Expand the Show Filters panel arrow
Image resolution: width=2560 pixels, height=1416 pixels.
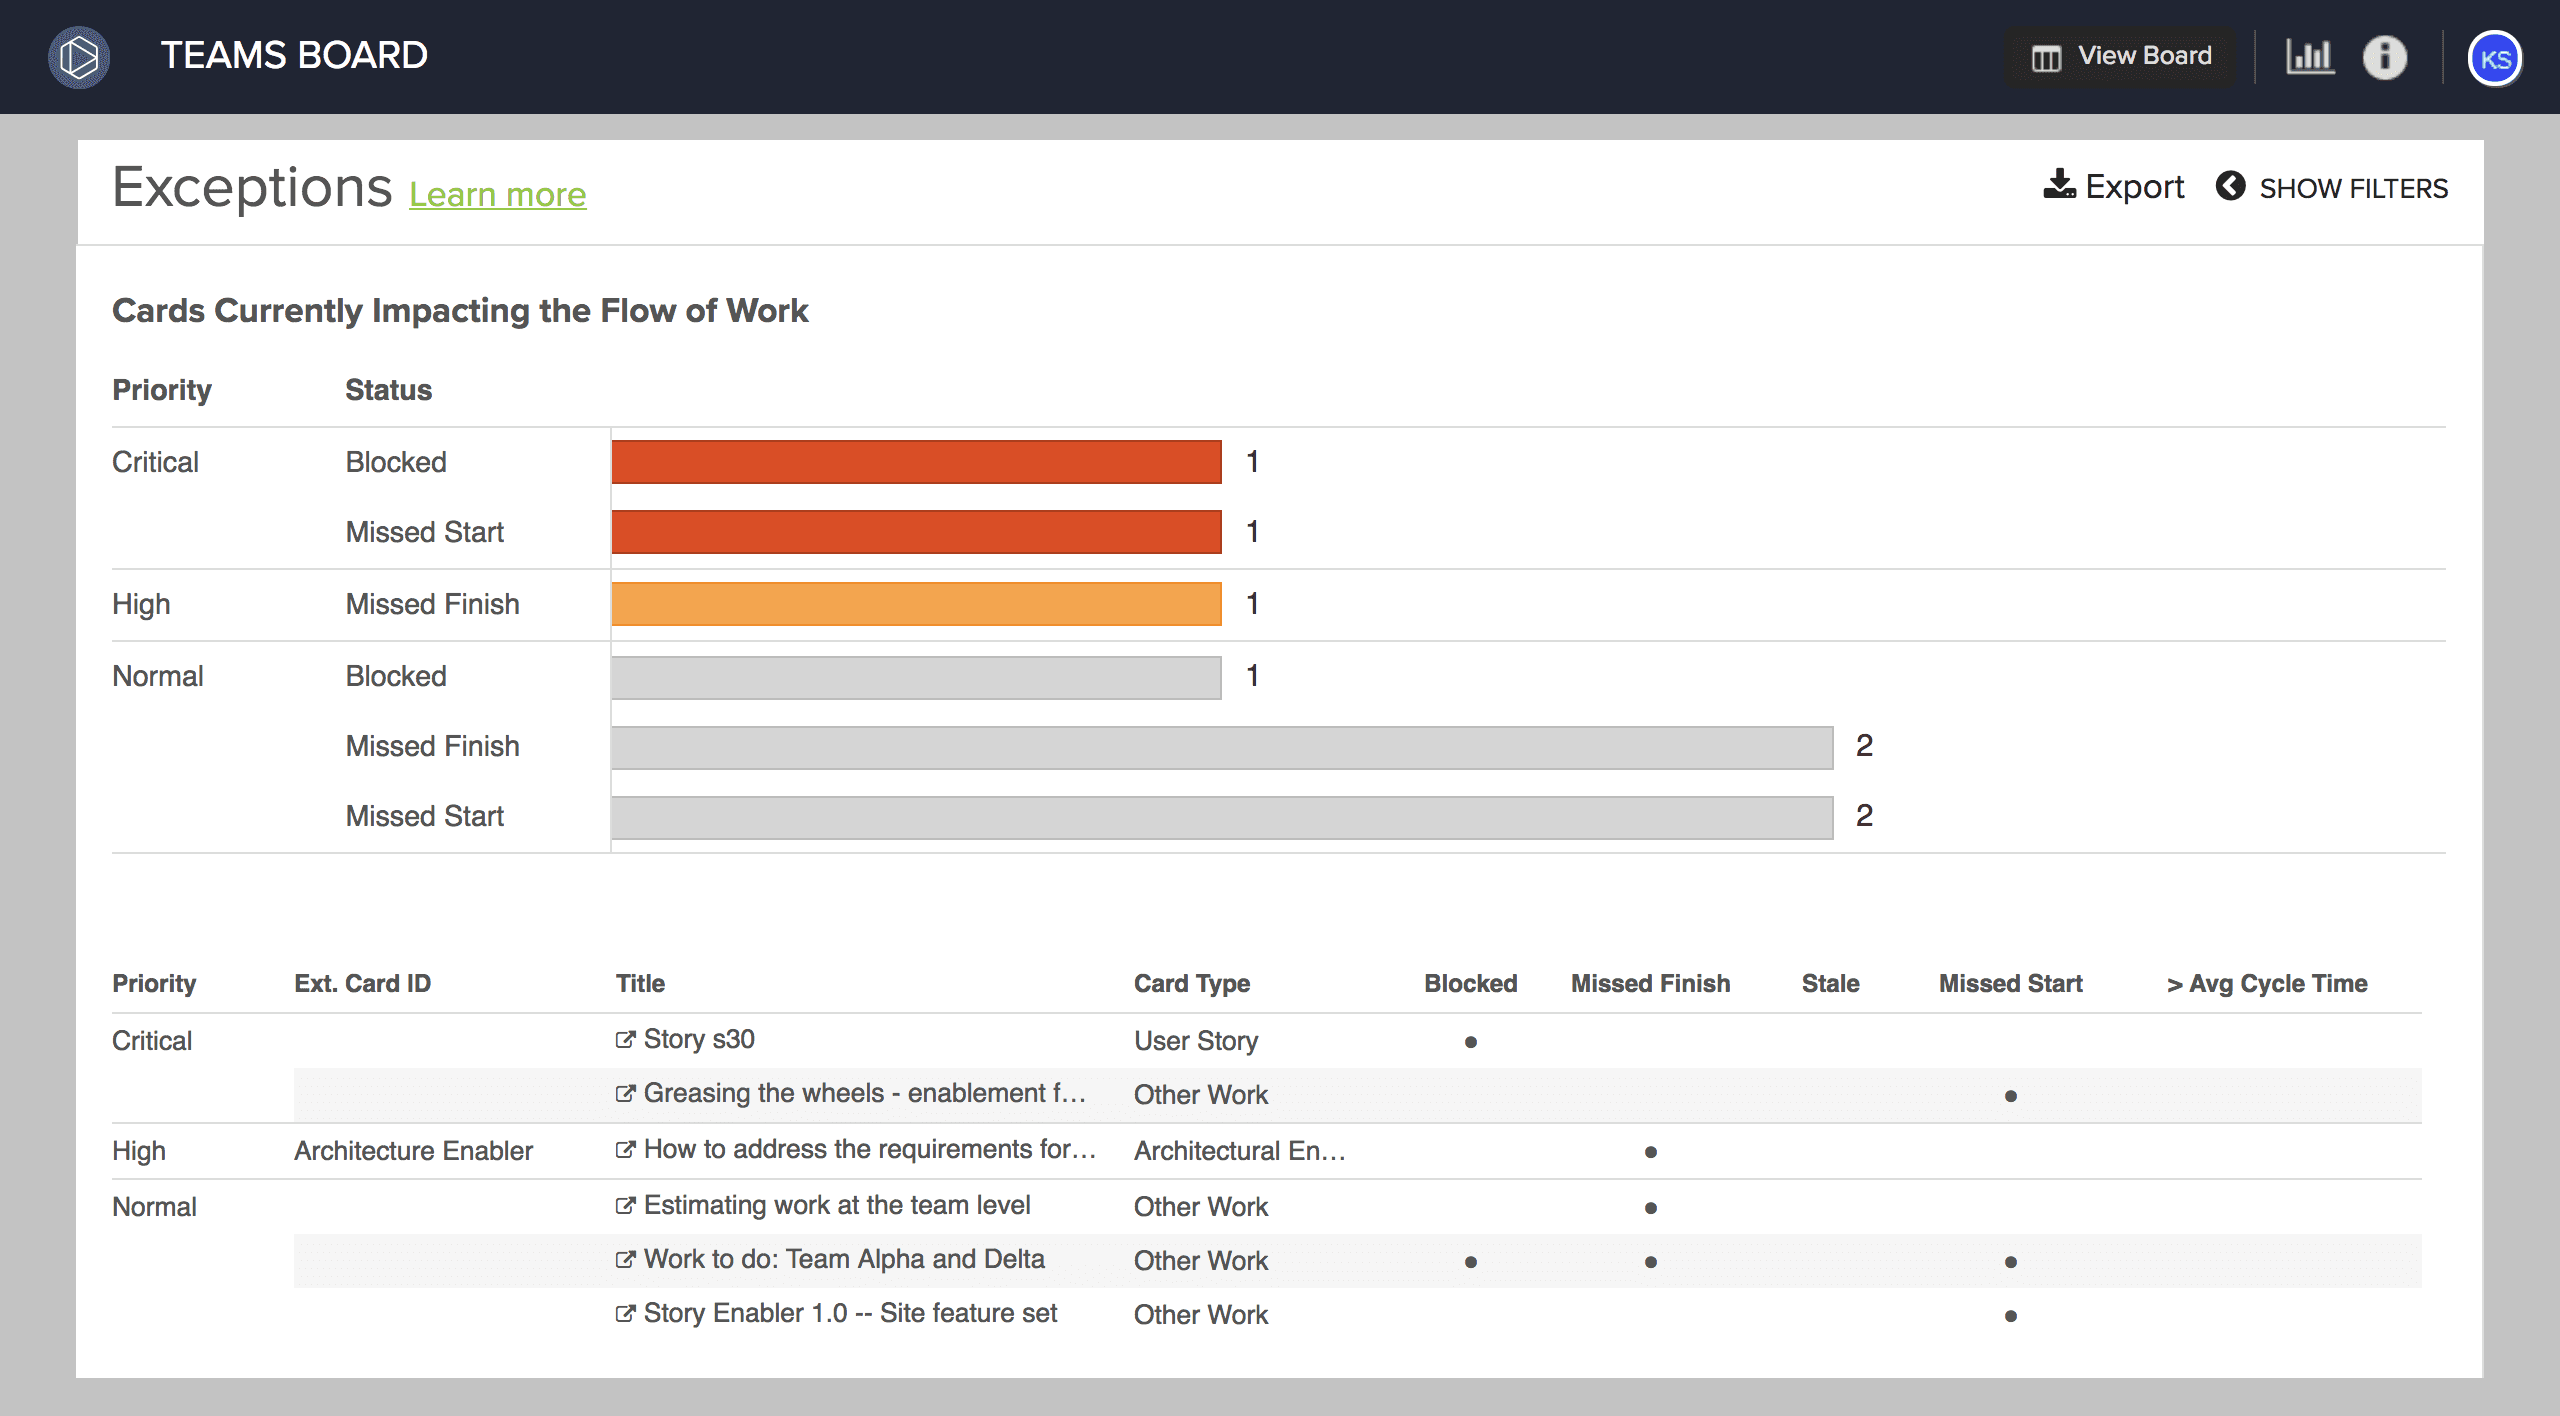[2230, 186]
